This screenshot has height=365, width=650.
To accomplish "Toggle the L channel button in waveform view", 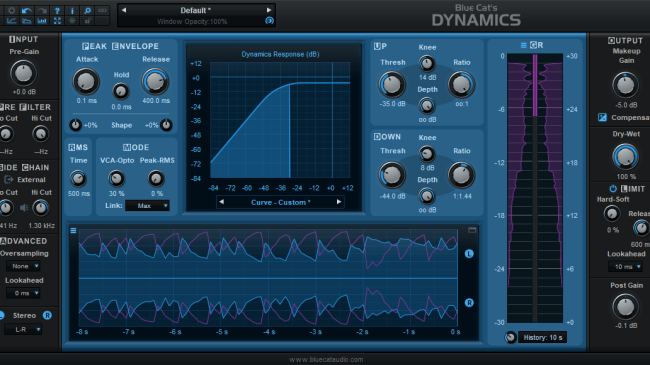I will tap(469, 254).
